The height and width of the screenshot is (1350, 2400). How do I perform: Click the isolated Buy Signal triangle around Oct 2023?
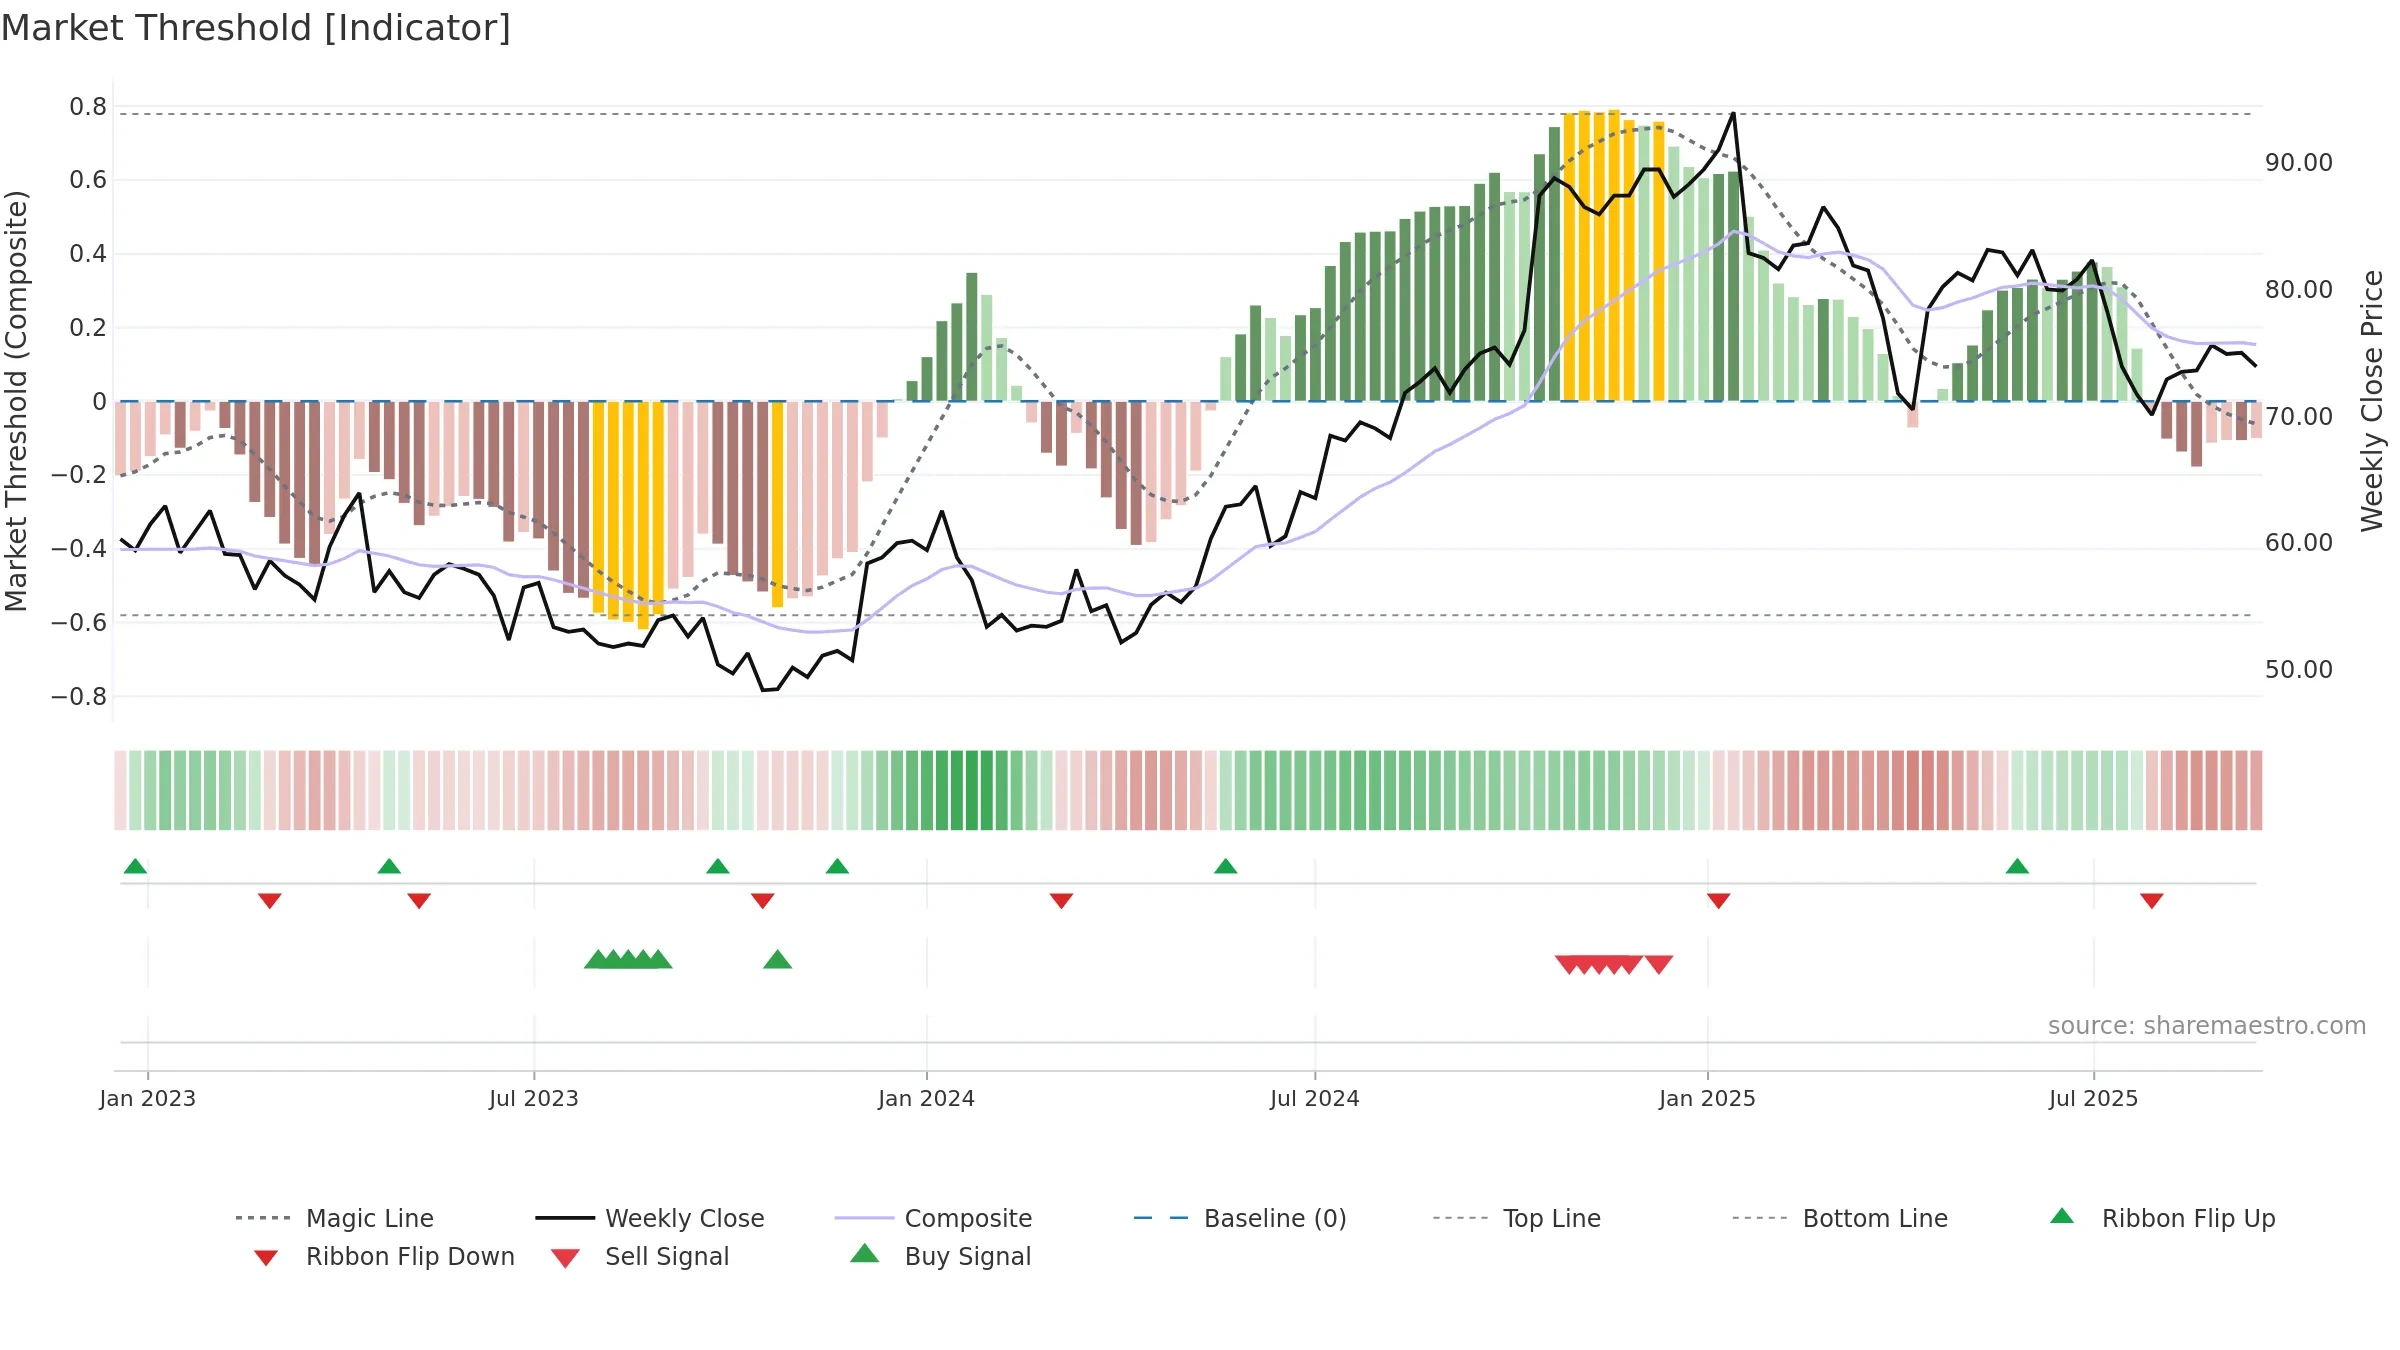click(x=777, y=960)
